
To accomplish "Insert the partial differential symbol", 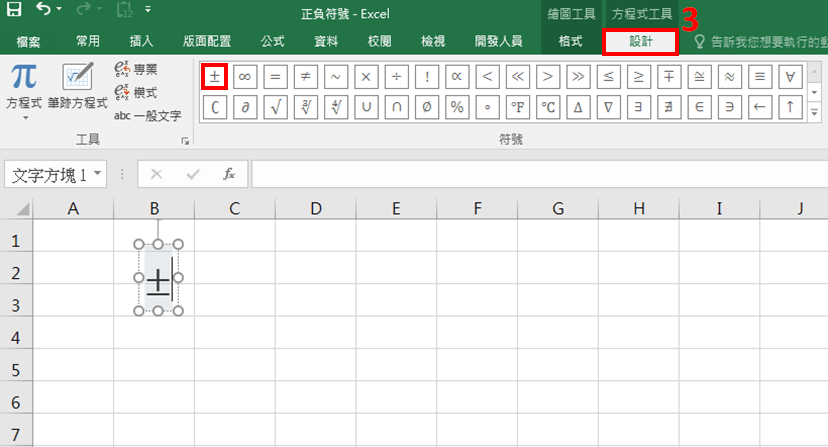I will (245, 106).
